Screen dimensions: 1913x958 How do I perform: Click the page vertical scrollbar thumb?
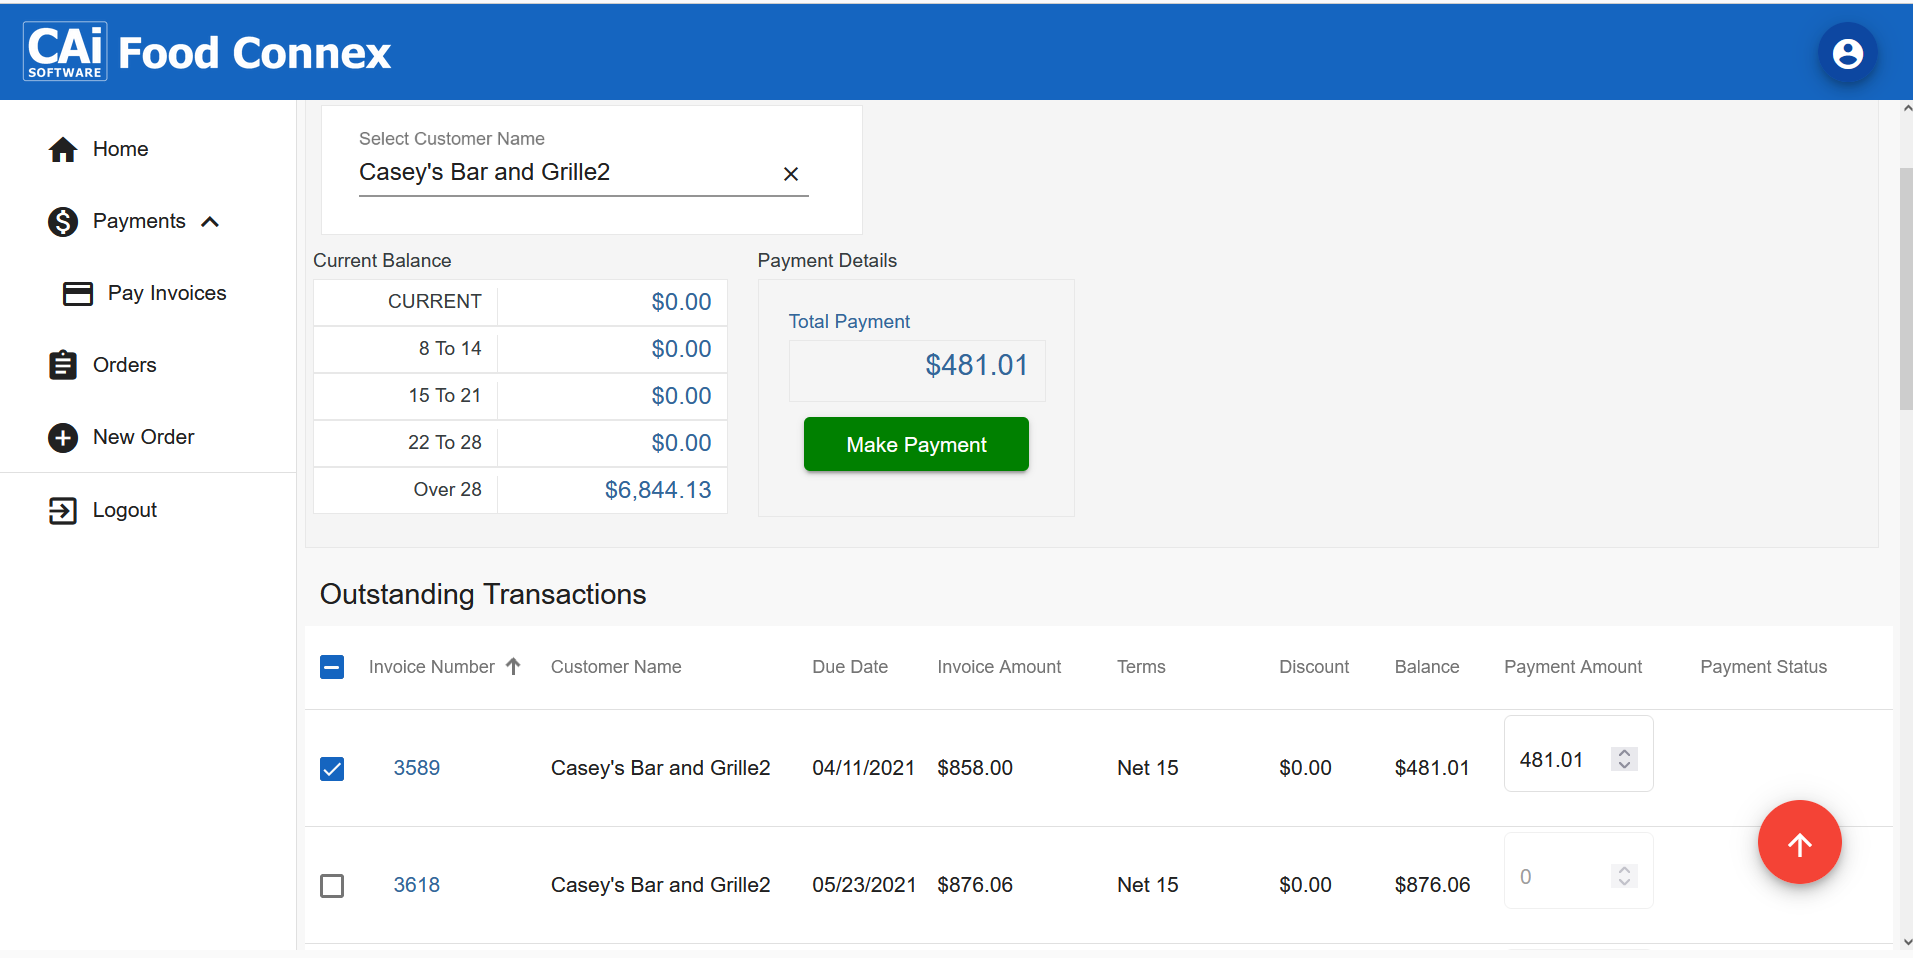[x=1905, y=288]
